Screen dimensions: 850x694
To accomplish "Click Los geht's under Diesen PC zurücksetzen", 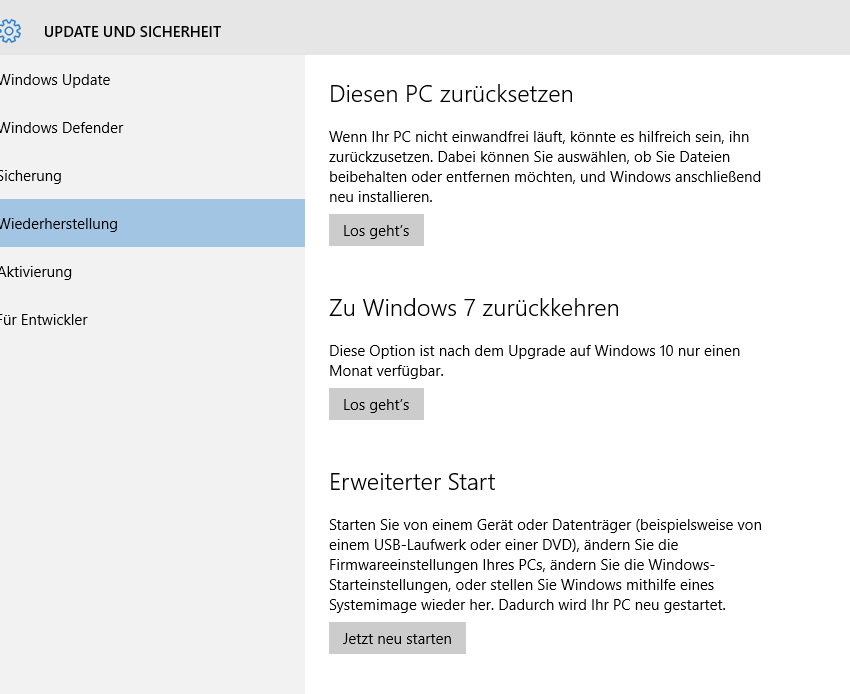I will (x=376, y=230).
